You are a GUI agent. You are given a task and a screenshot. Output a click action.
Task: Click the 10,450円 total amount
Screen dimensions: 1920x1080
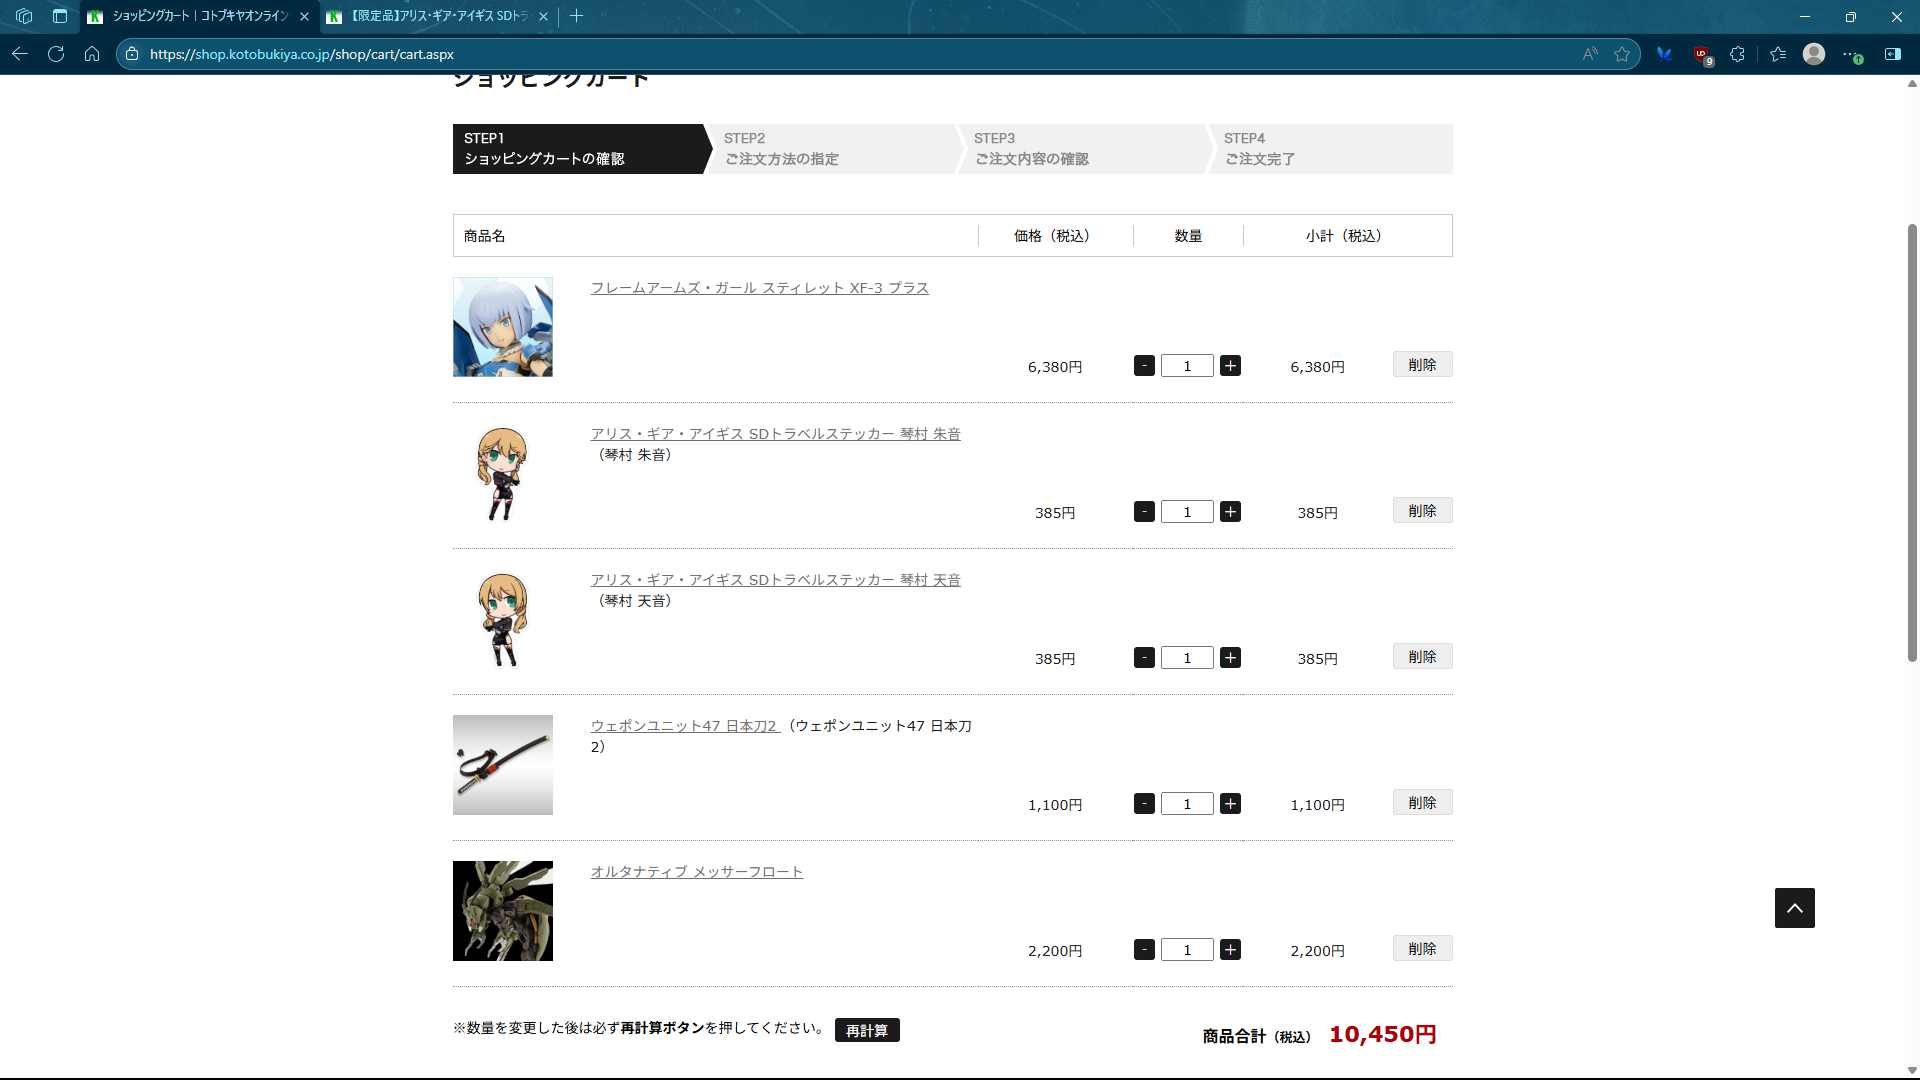[x=1382, y=1035]
